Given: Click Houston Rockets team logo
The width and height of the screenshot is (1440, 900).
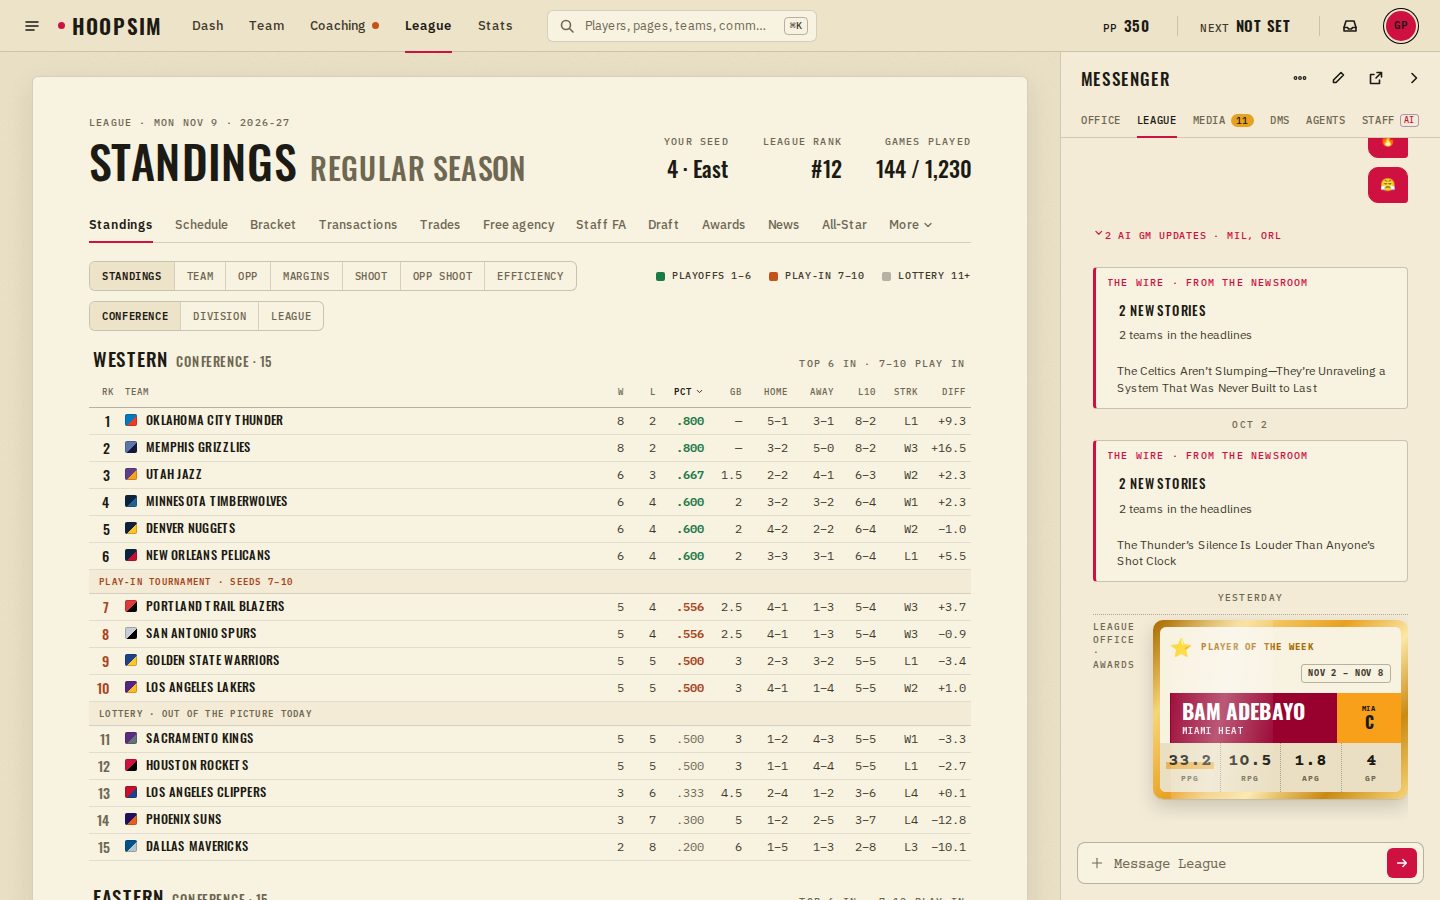Looking at the screenshot, I should coord(131,766).
